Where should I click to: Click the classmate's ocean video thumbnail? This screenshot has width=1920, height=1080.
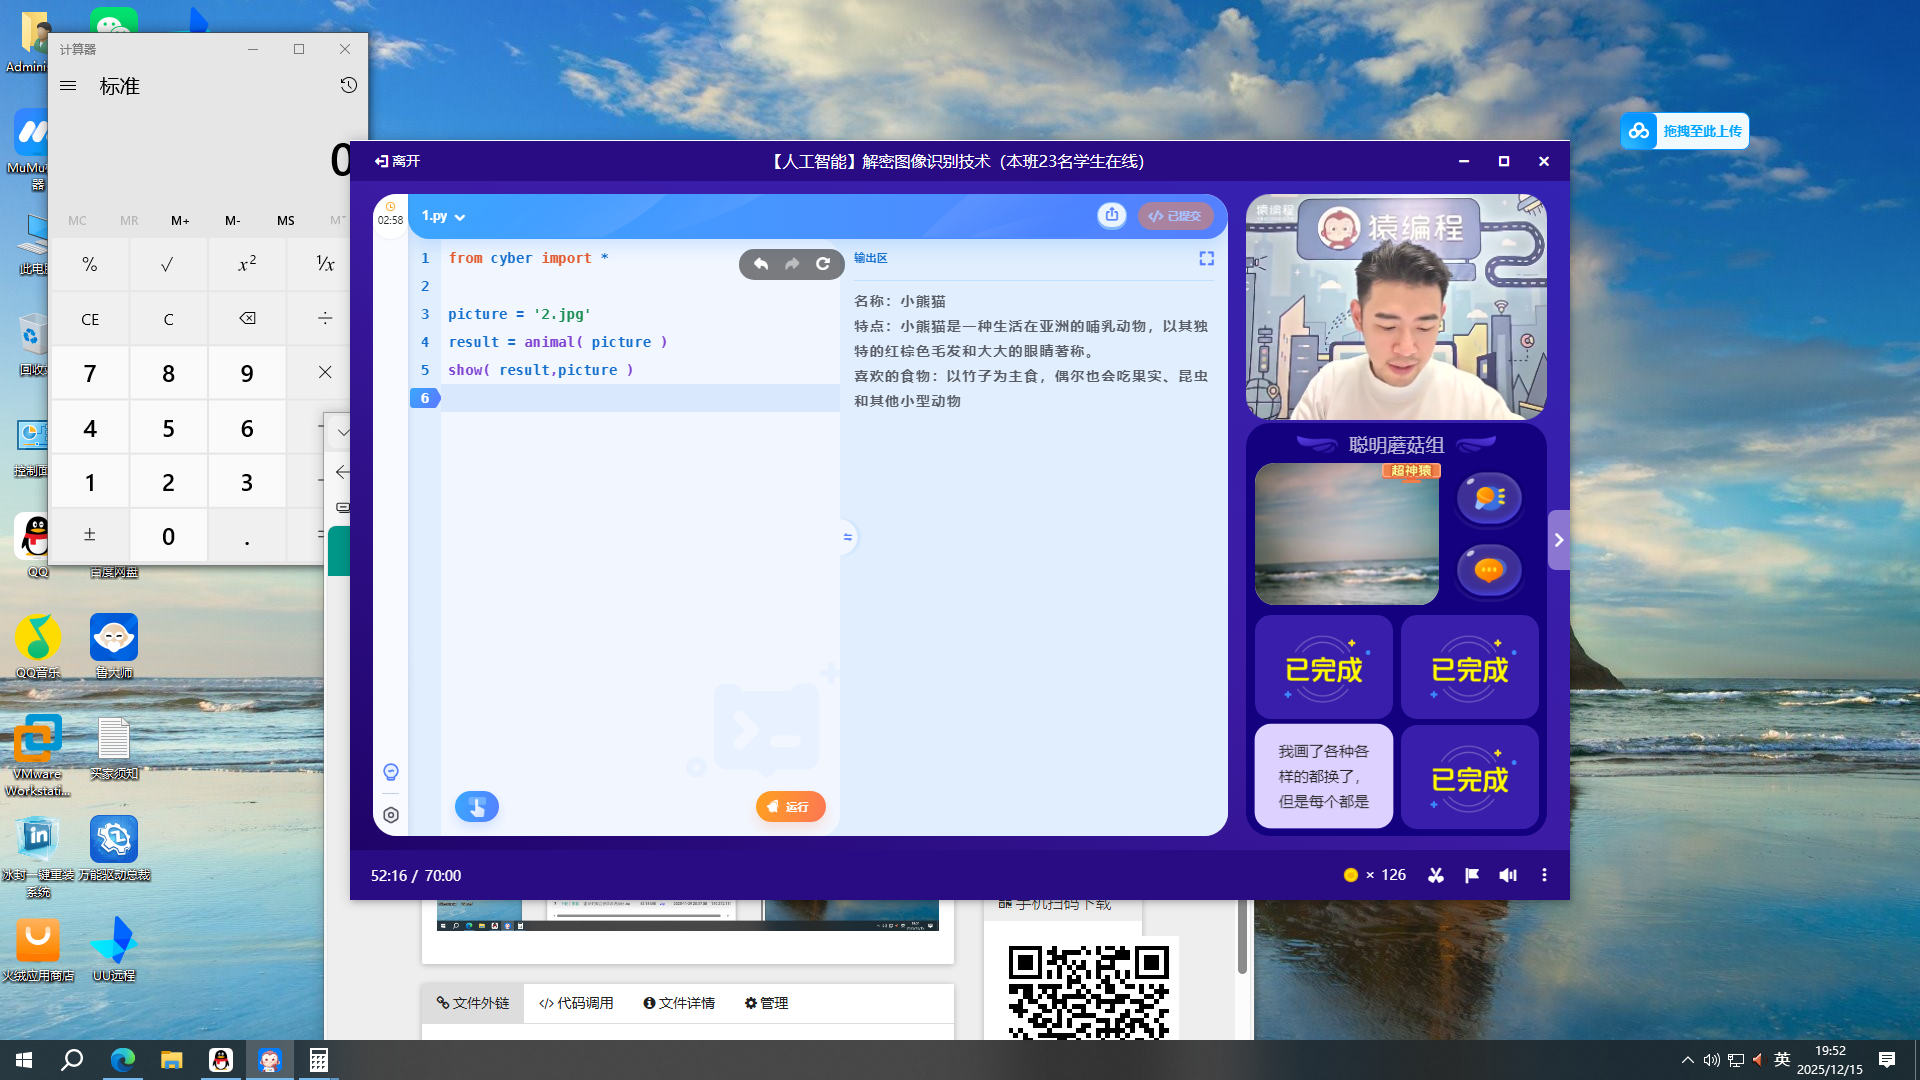1346,534
